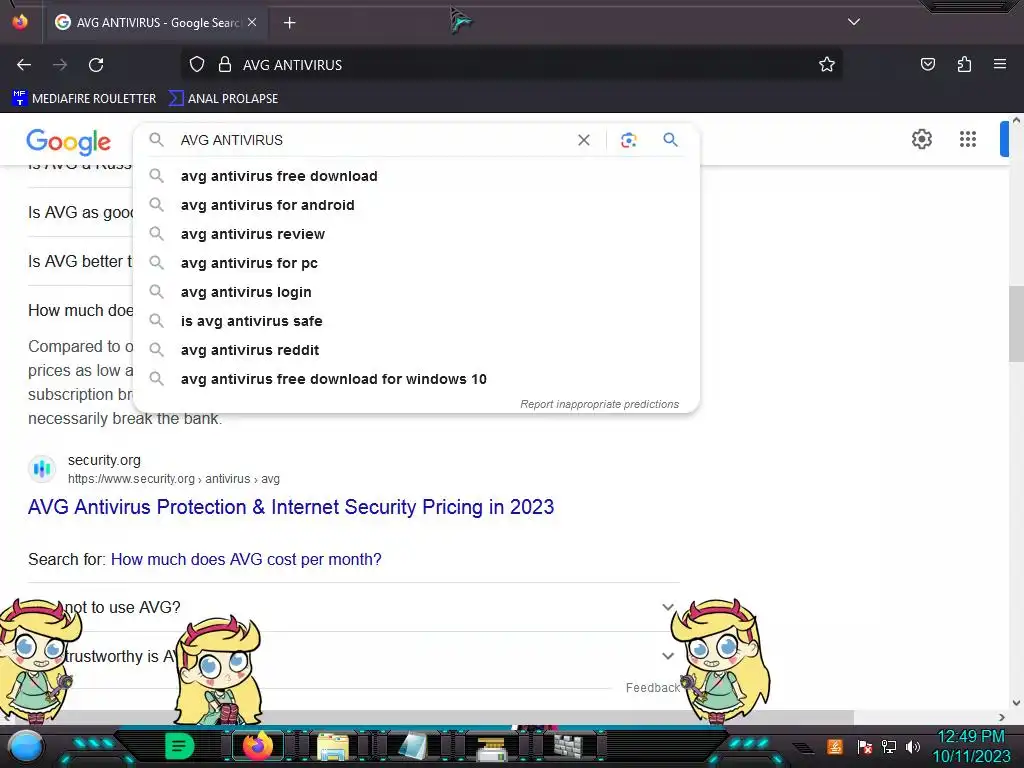Open the notepad taskbar icon
1024x768 pixels.
click(413, 746)
